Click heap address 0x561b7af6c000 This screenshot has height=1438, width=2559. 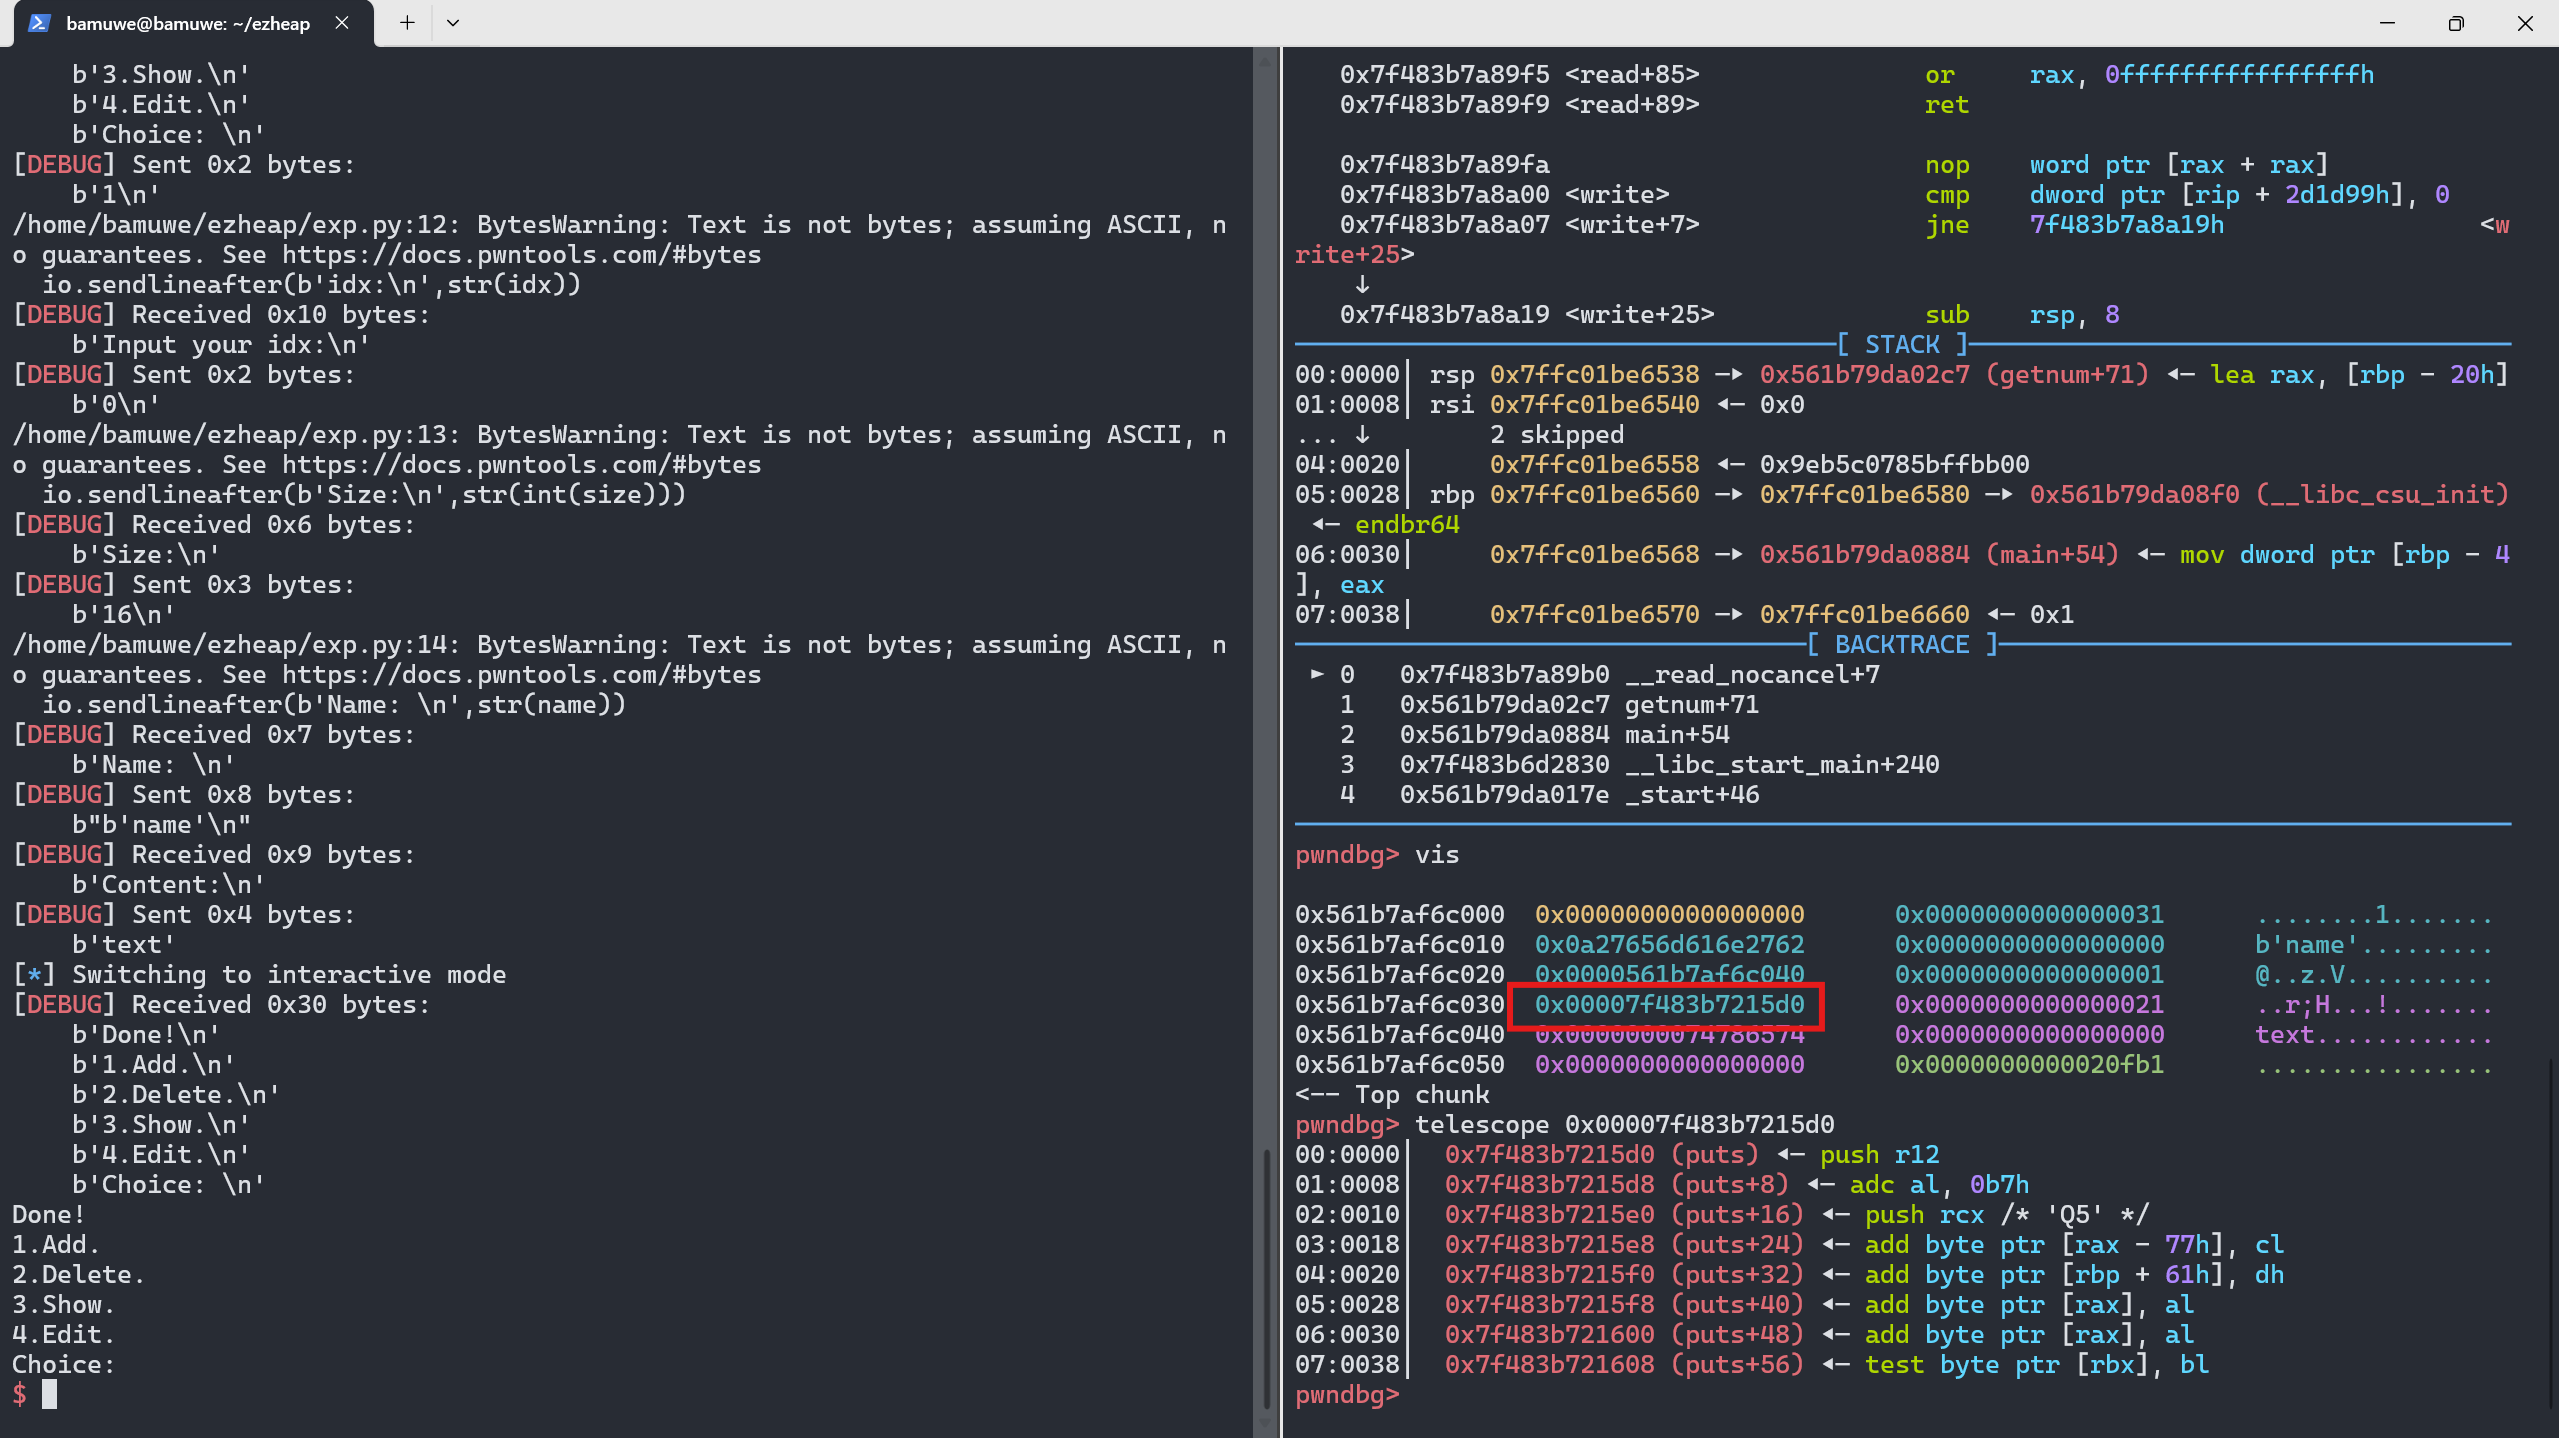pyautogui.click(x=1399, y=915)
